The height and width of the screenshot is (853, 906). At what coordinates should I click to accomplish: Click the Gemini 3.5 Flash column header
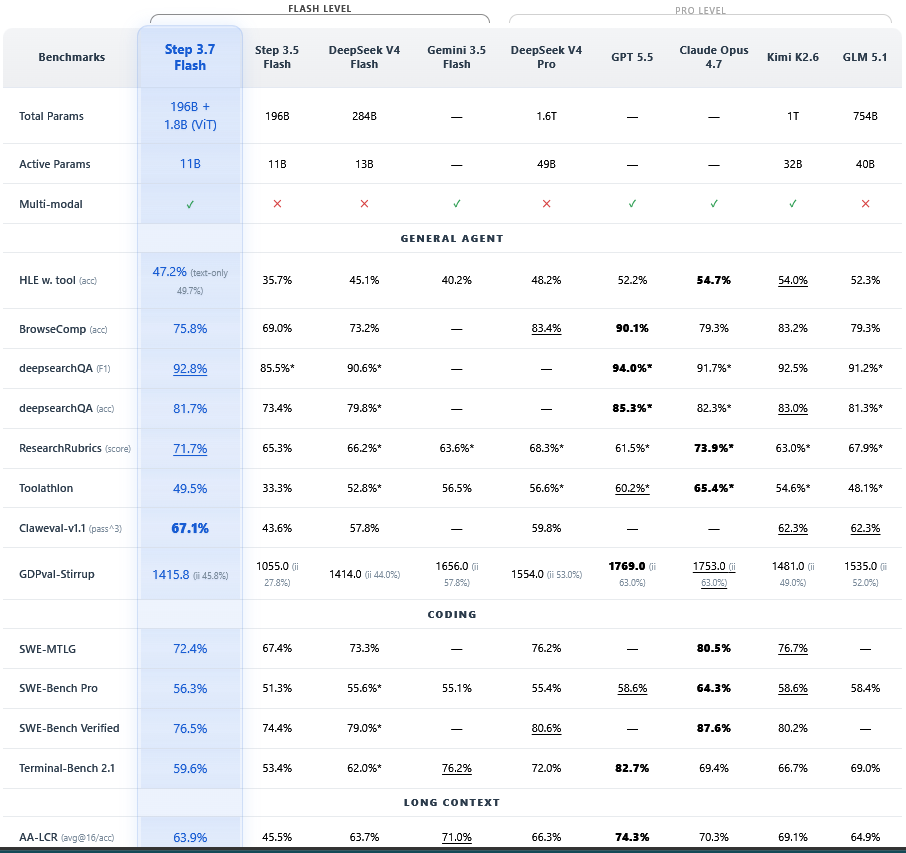pos(456,57)
